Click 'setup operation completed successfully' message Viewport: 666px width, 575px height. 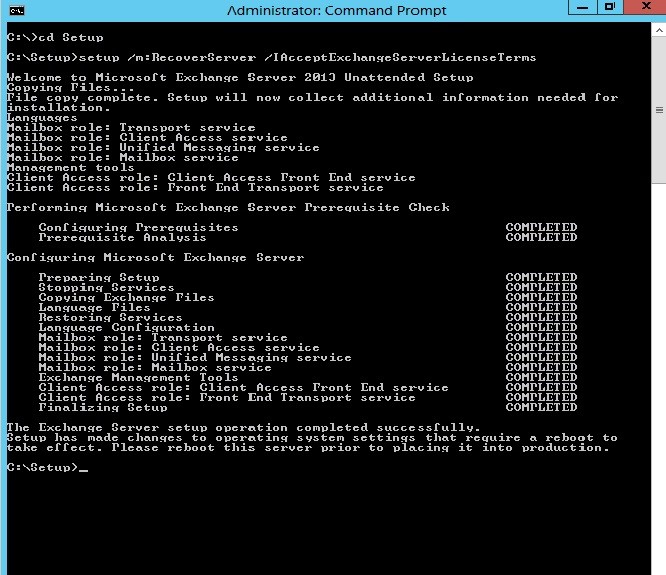click(x=243, y=428)
